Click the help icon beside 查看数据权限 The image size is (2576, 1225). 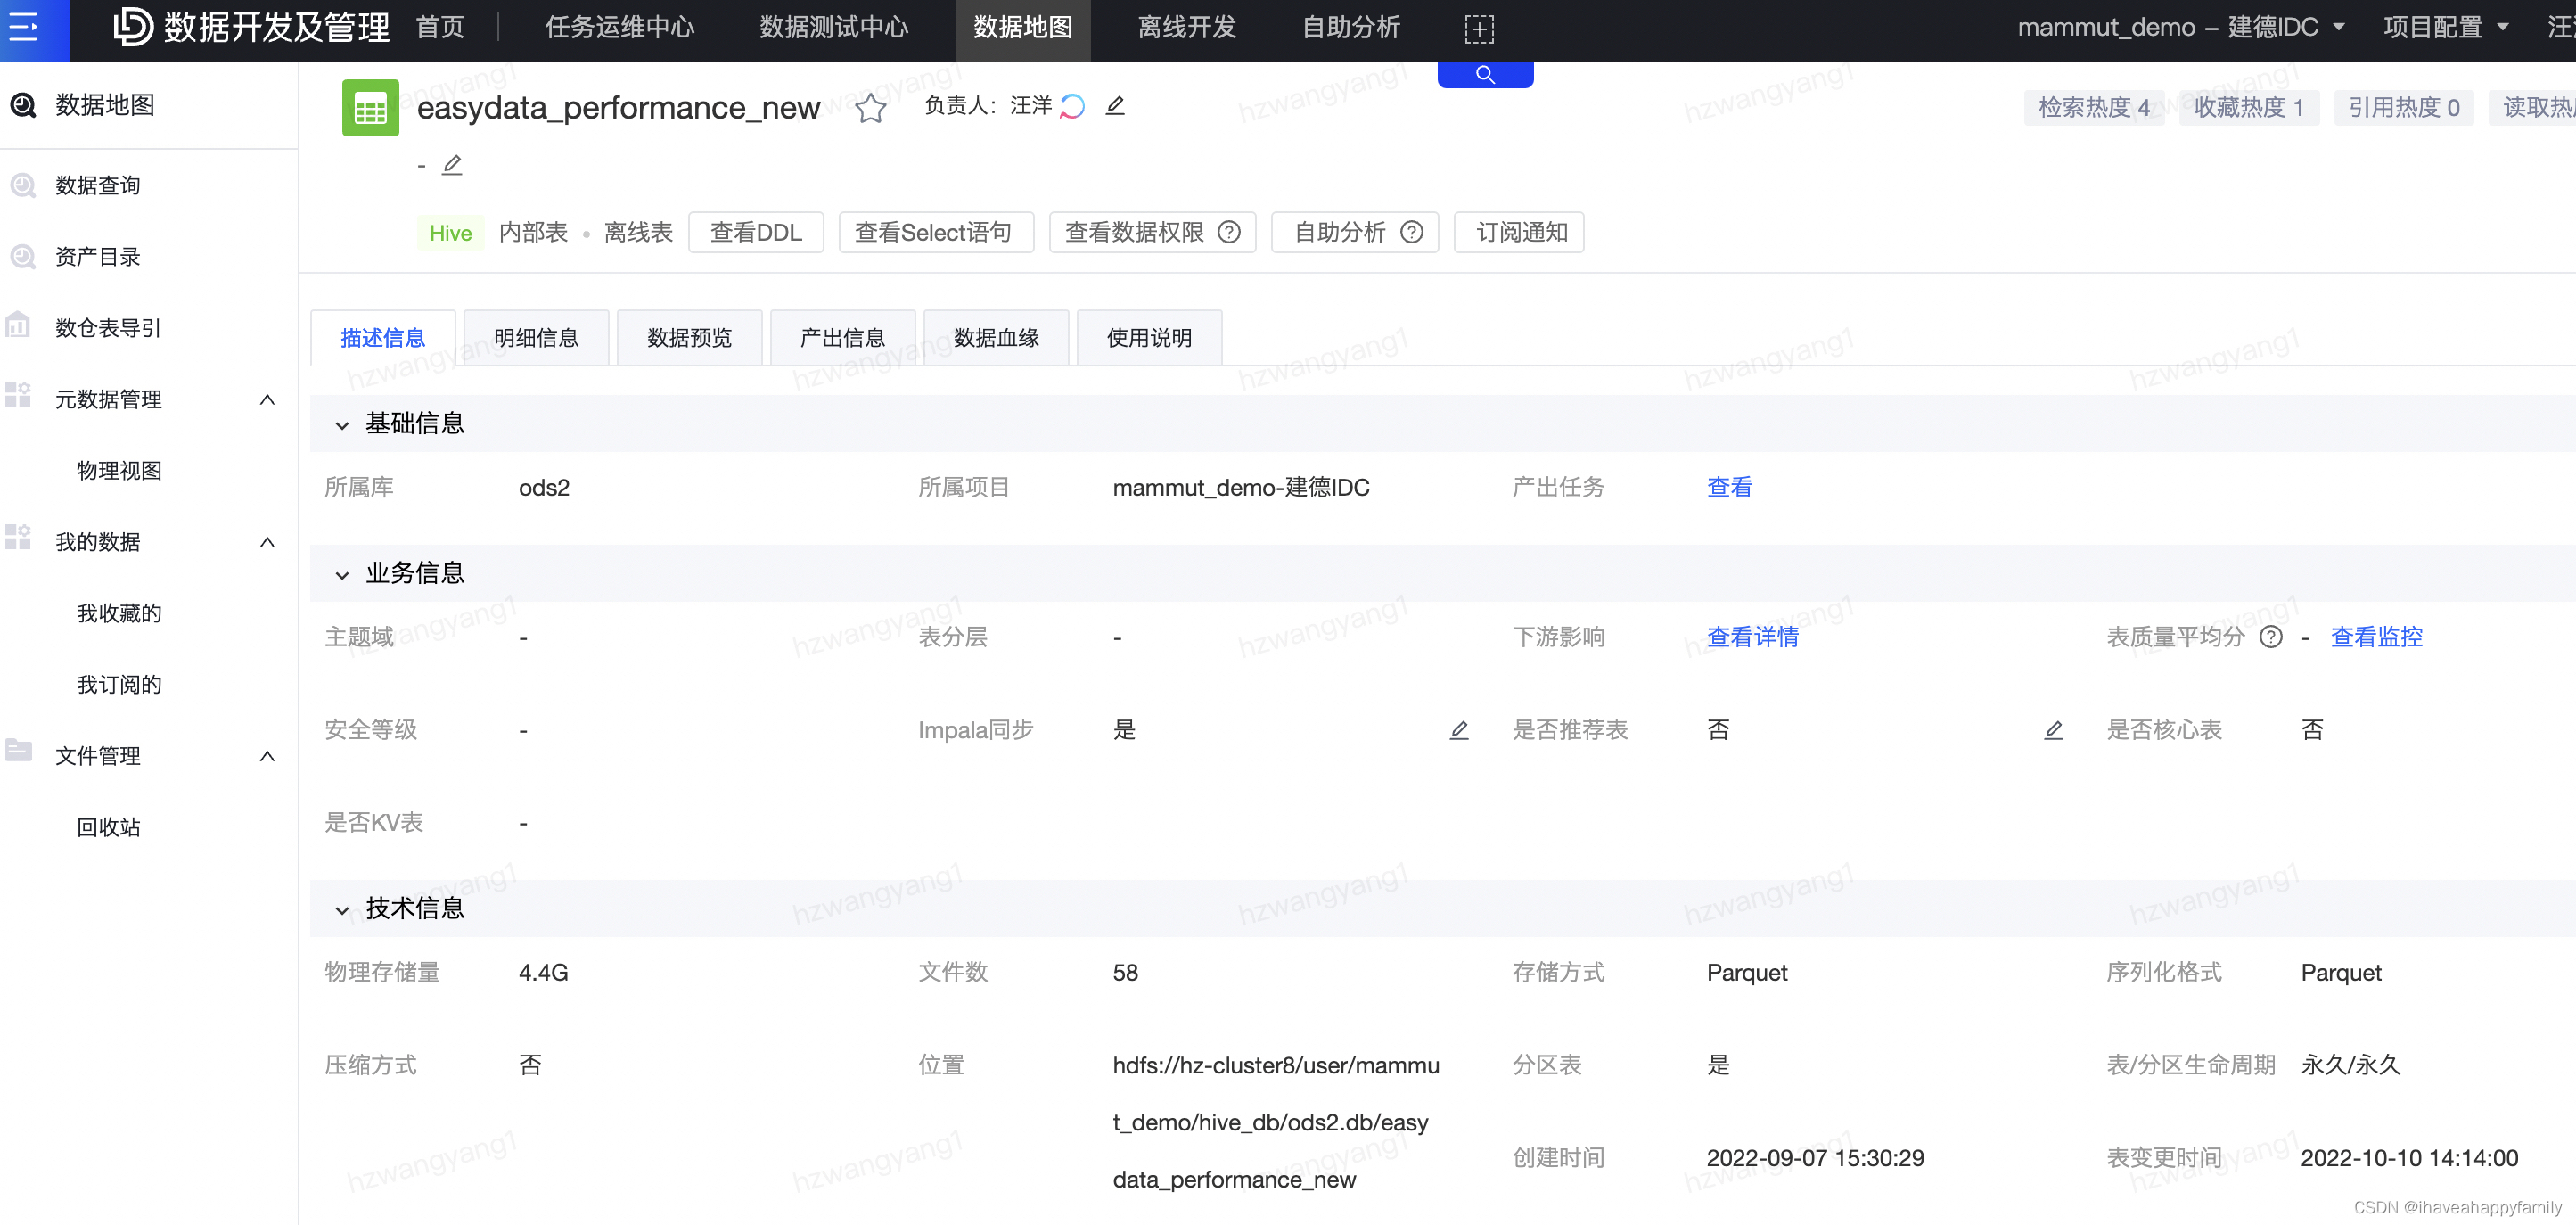1229,232
